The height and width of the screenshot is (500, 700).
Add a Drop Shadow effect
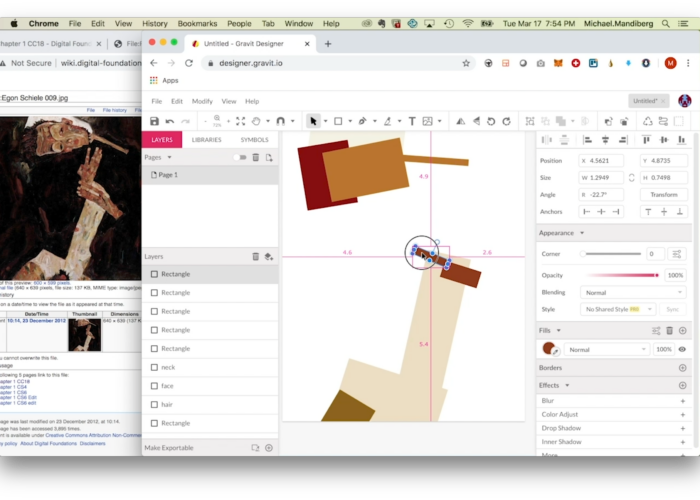click(x=683, y=428)
